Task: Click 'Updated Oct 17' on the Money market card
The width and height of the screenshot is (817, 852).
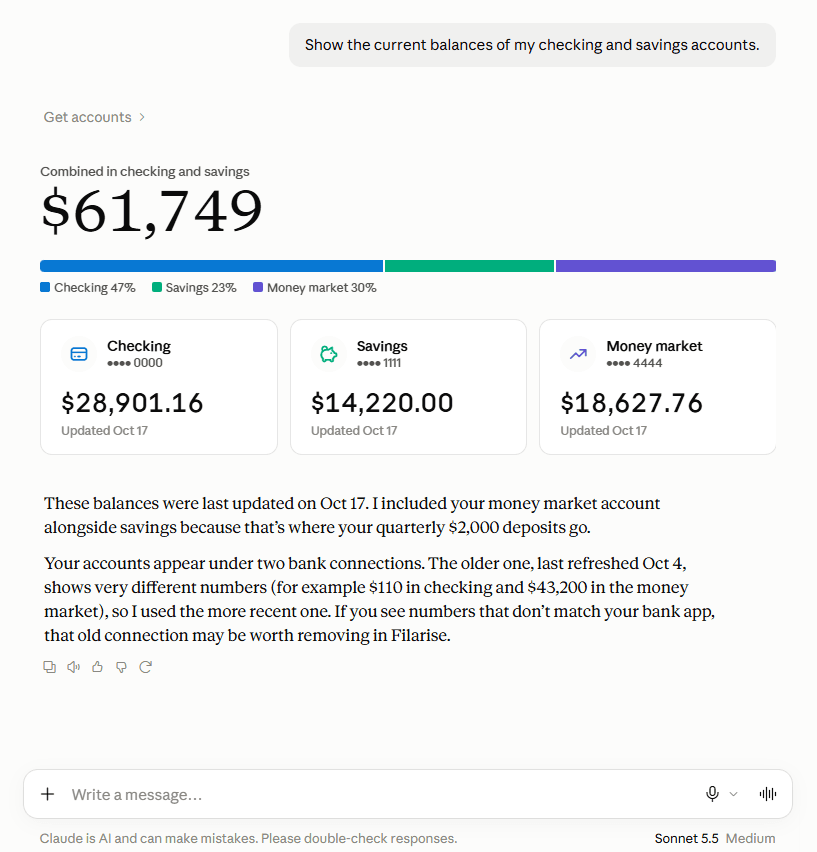Action: 604,431
